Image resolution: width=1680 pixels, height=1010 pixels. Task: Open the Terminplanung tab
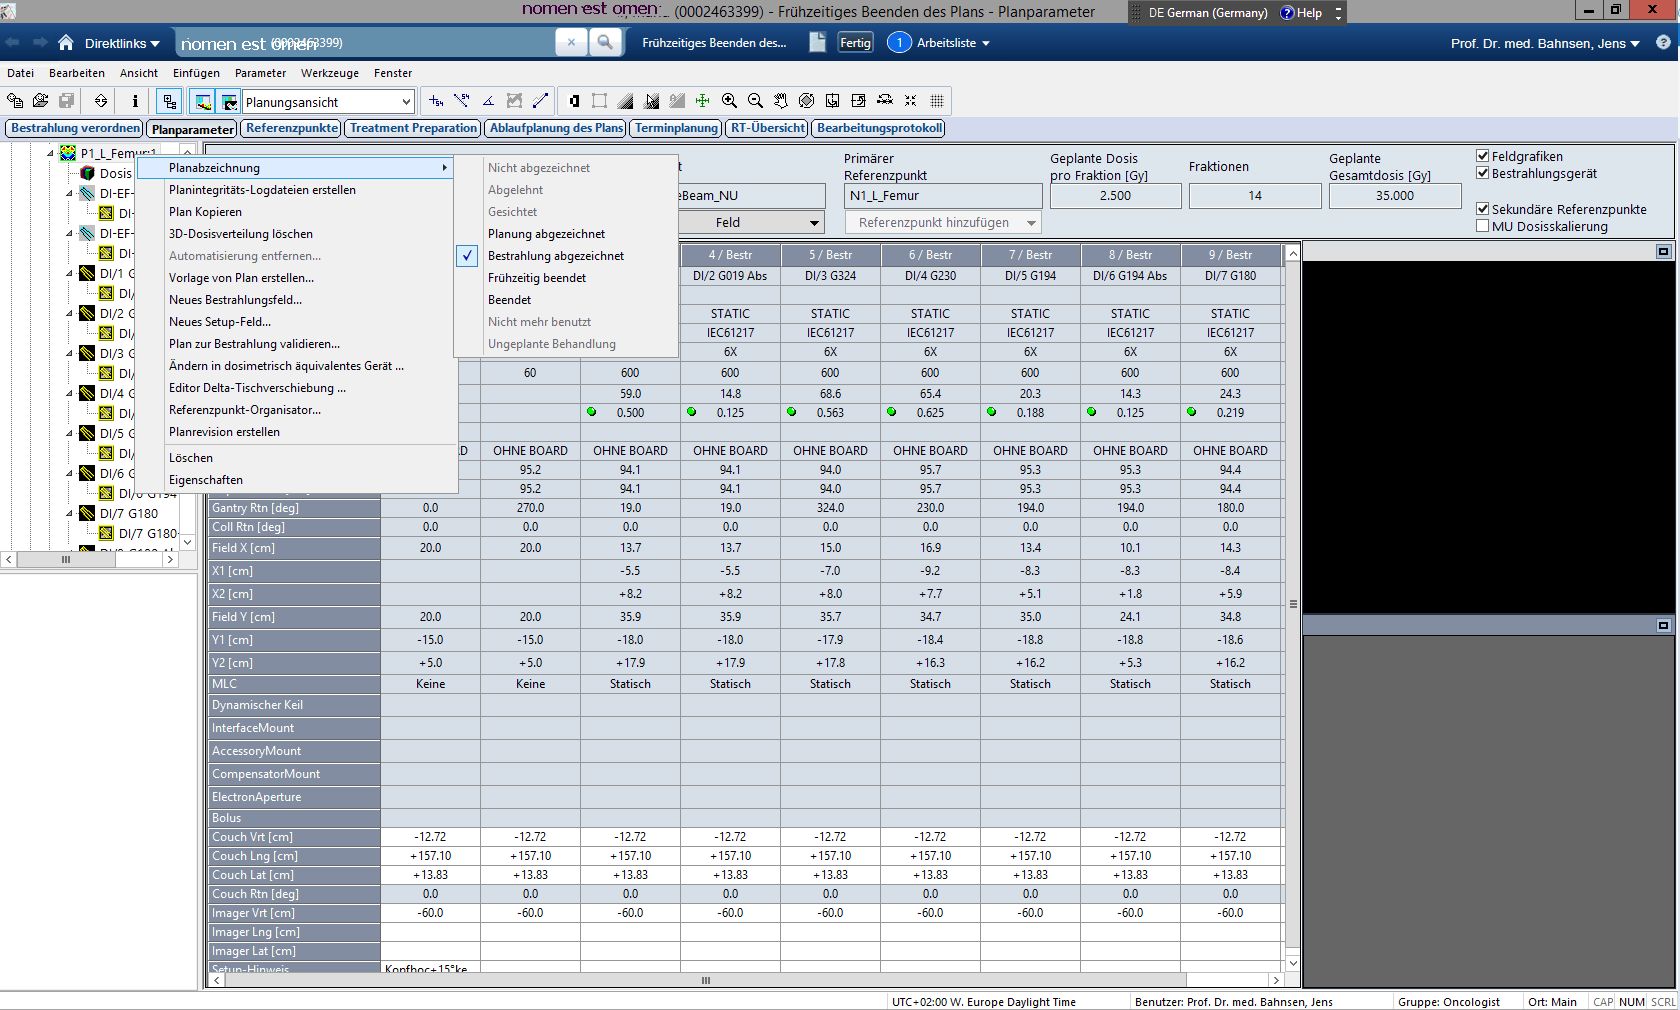(x=676, y=128)
